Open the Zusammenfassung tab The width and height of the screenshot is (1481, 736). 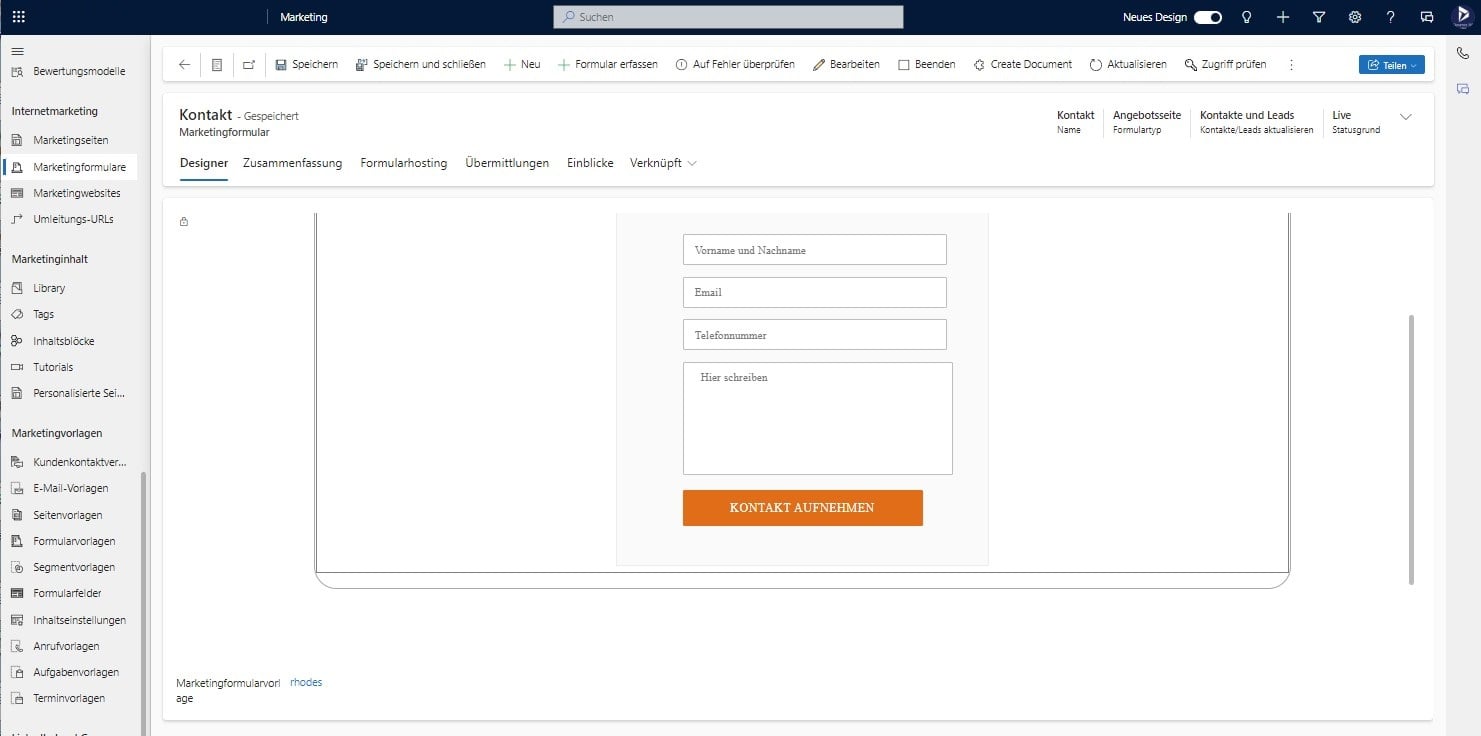point(292,162)
